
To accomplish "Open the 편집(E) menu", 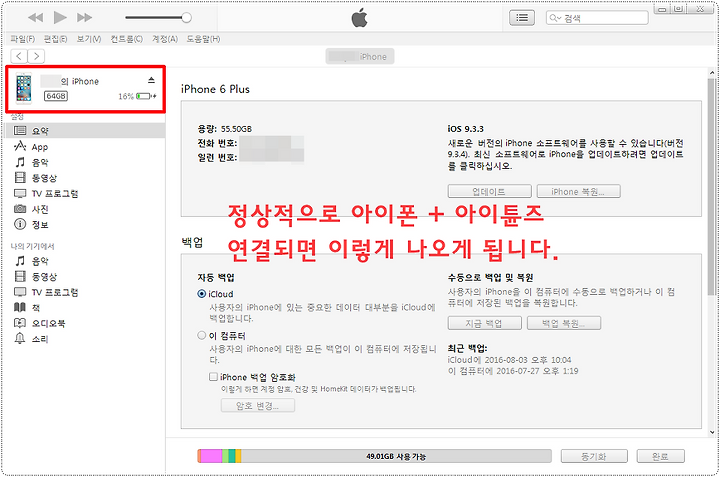I will coord(56,39).
